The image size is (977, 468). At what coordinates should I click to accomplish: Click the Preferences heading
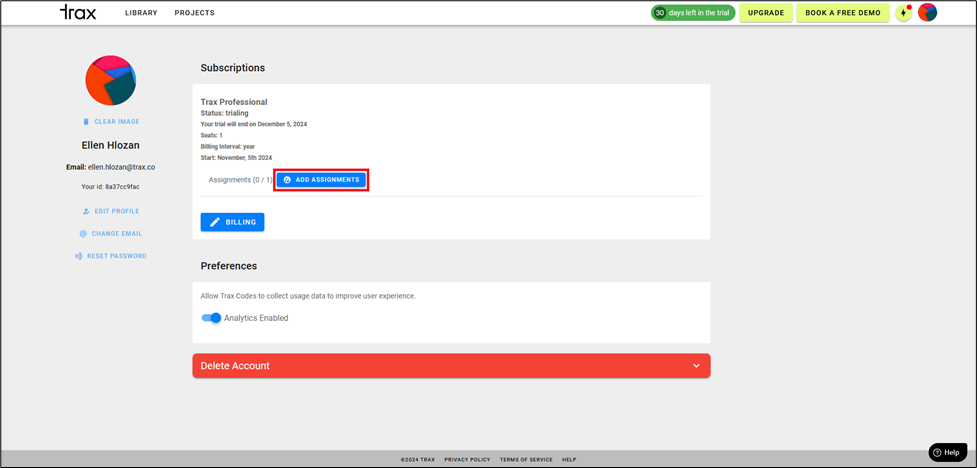229,266
